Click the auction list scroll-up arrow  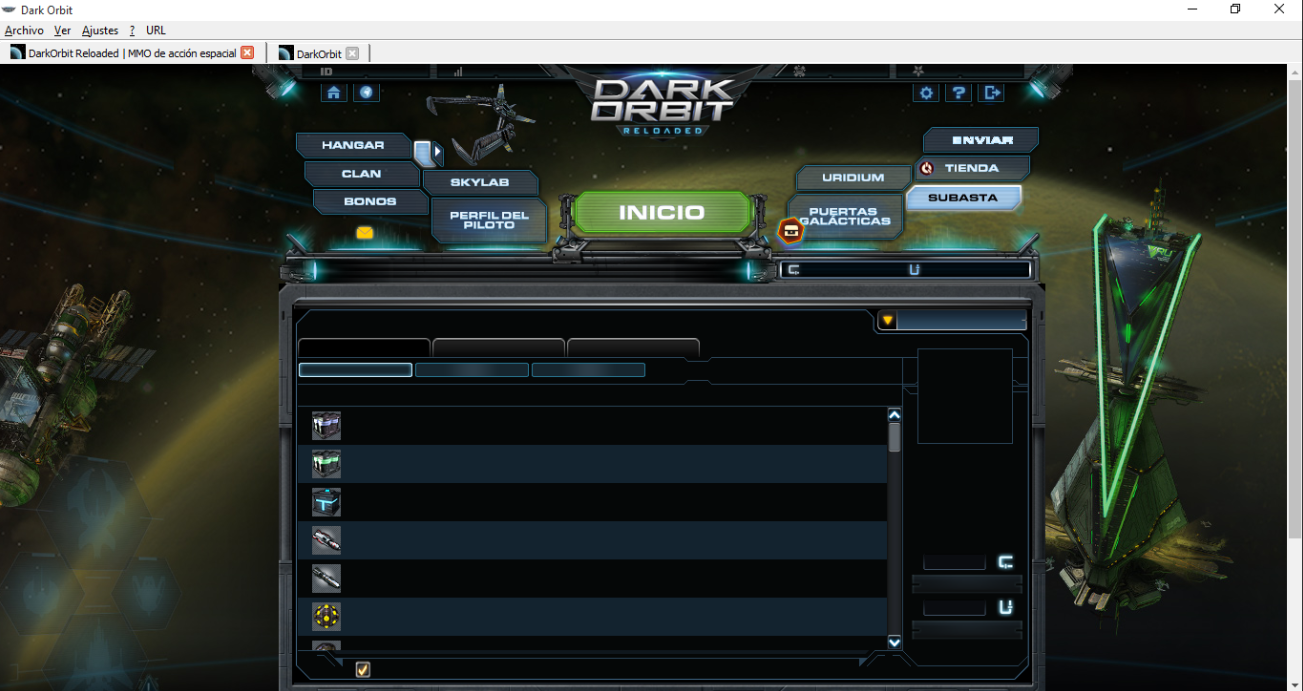(x=894, y=414)
